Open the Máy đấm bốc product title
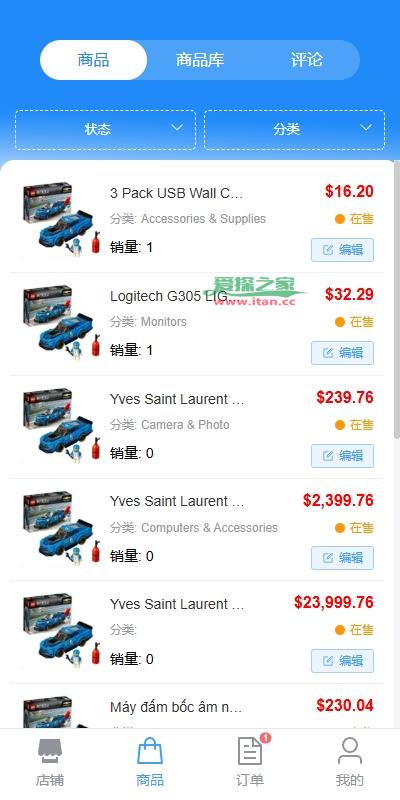 176,707
